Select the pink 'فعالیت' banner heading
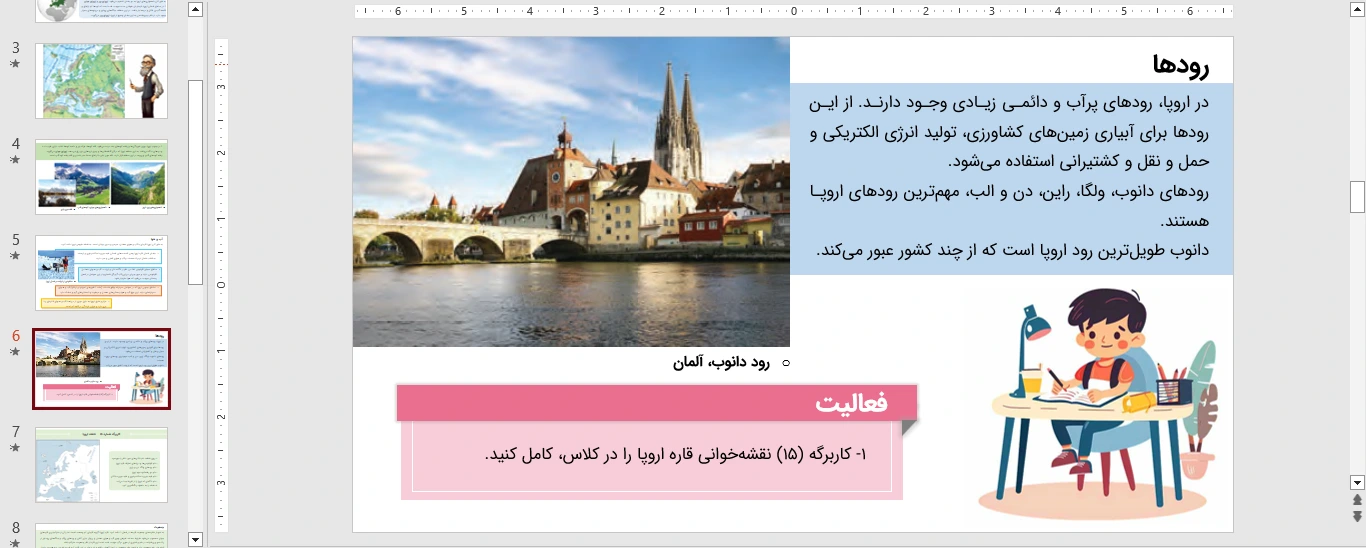The image size is (1366, 548). [657, 402]
